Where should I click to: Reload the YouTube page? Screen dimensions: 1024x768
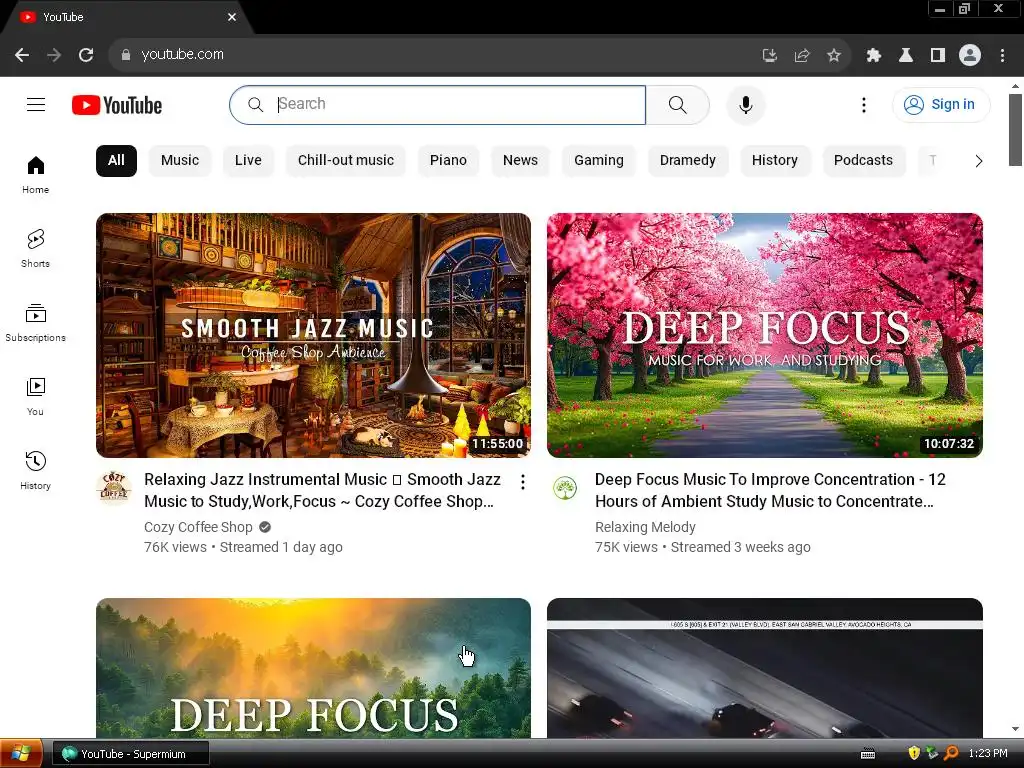(x=86, y=55)
